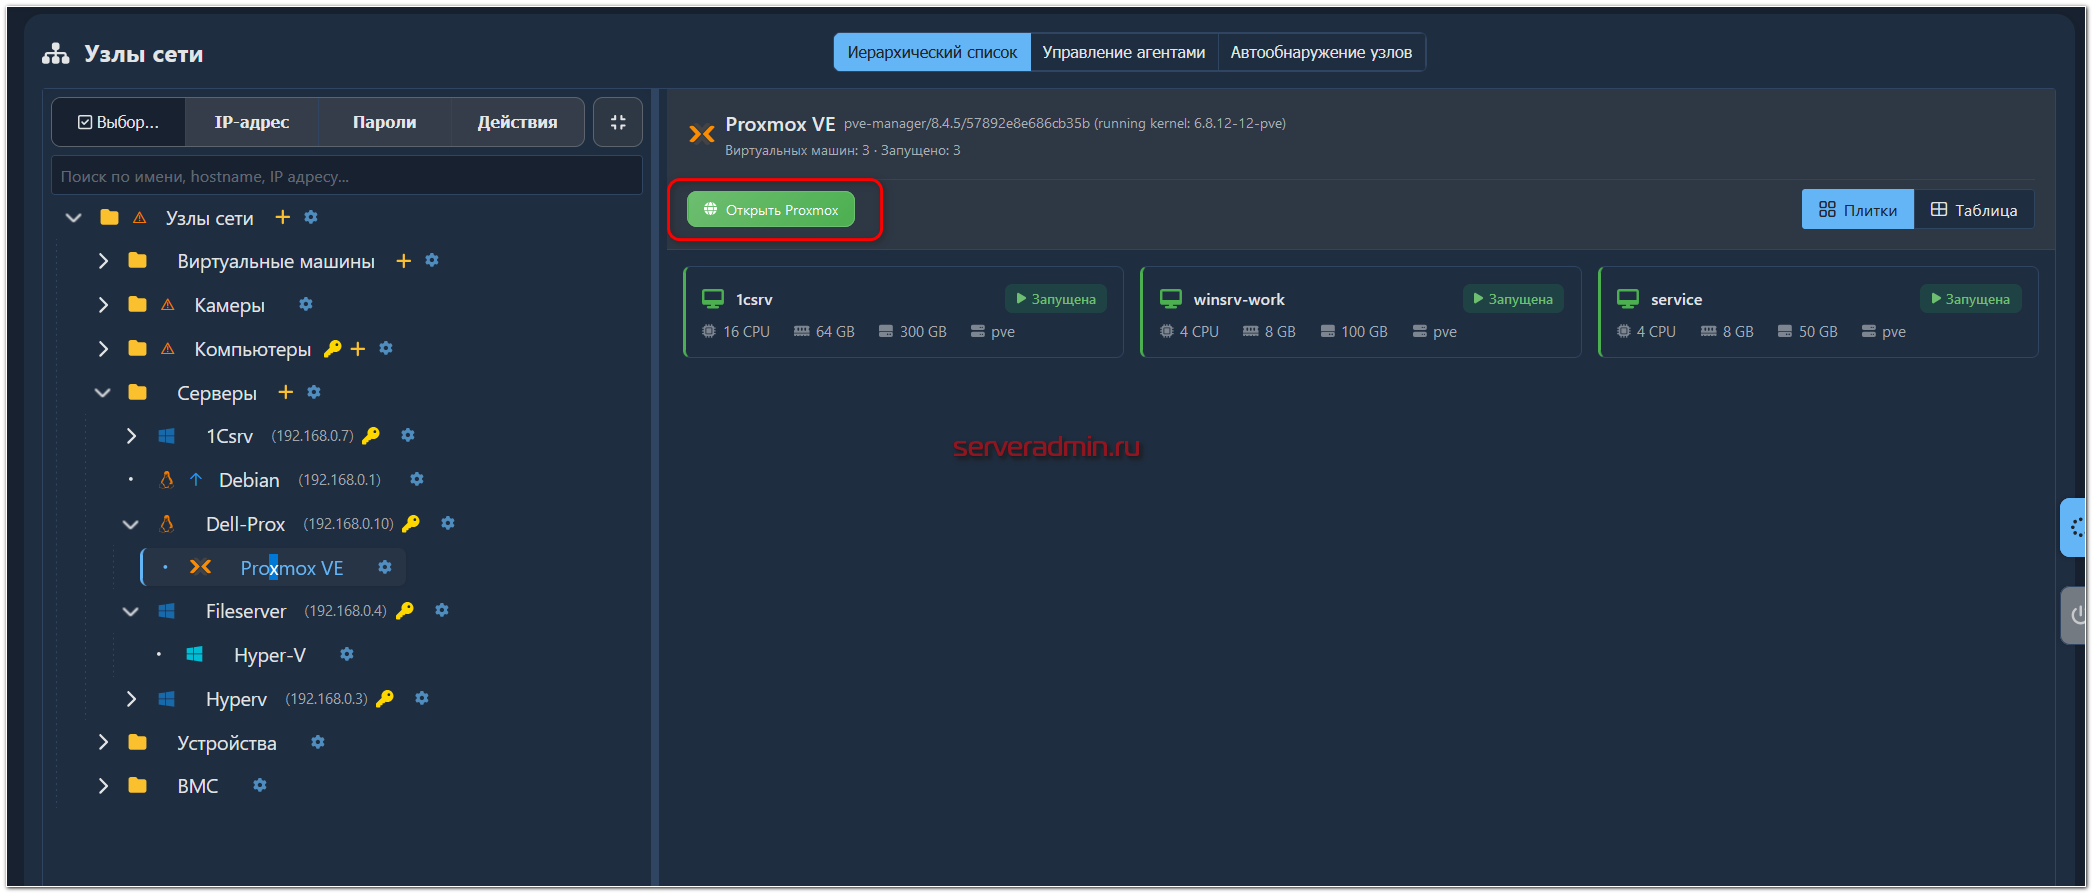
Task: Expand the Hyperv server node
Action: 131,699
